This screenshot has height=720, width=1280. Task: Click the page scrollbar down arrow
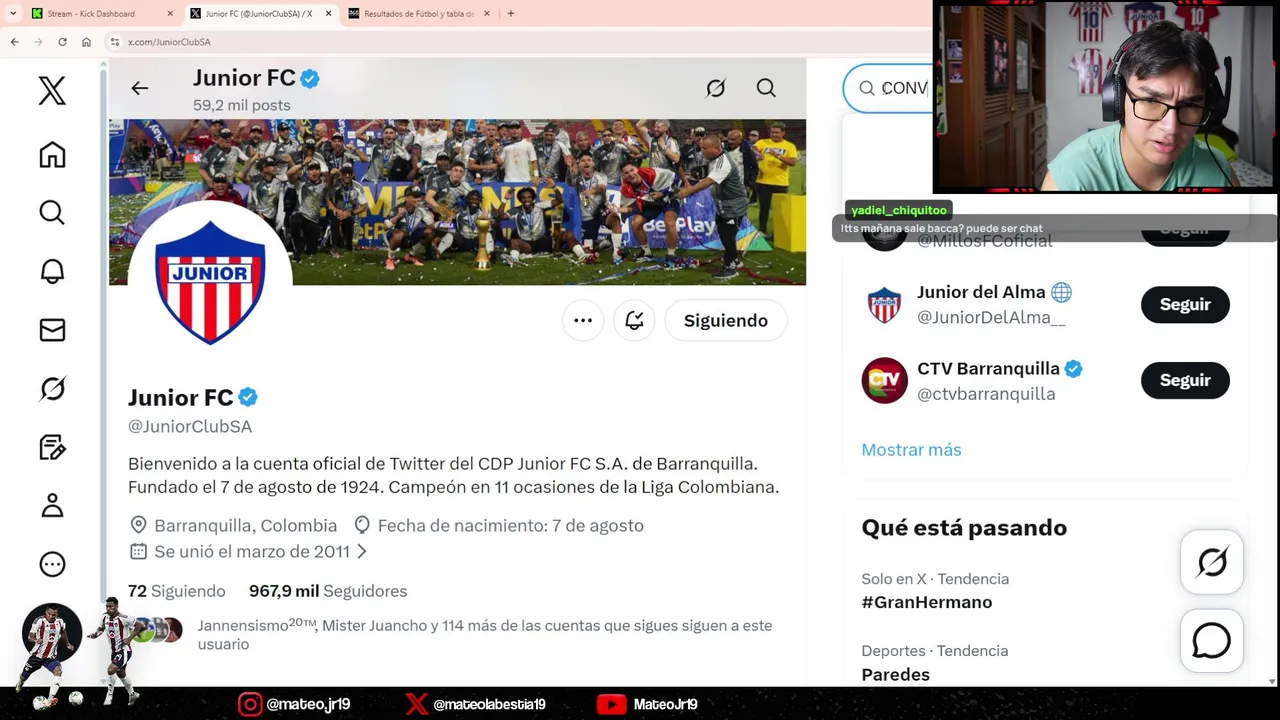(x=1272, y=681)
